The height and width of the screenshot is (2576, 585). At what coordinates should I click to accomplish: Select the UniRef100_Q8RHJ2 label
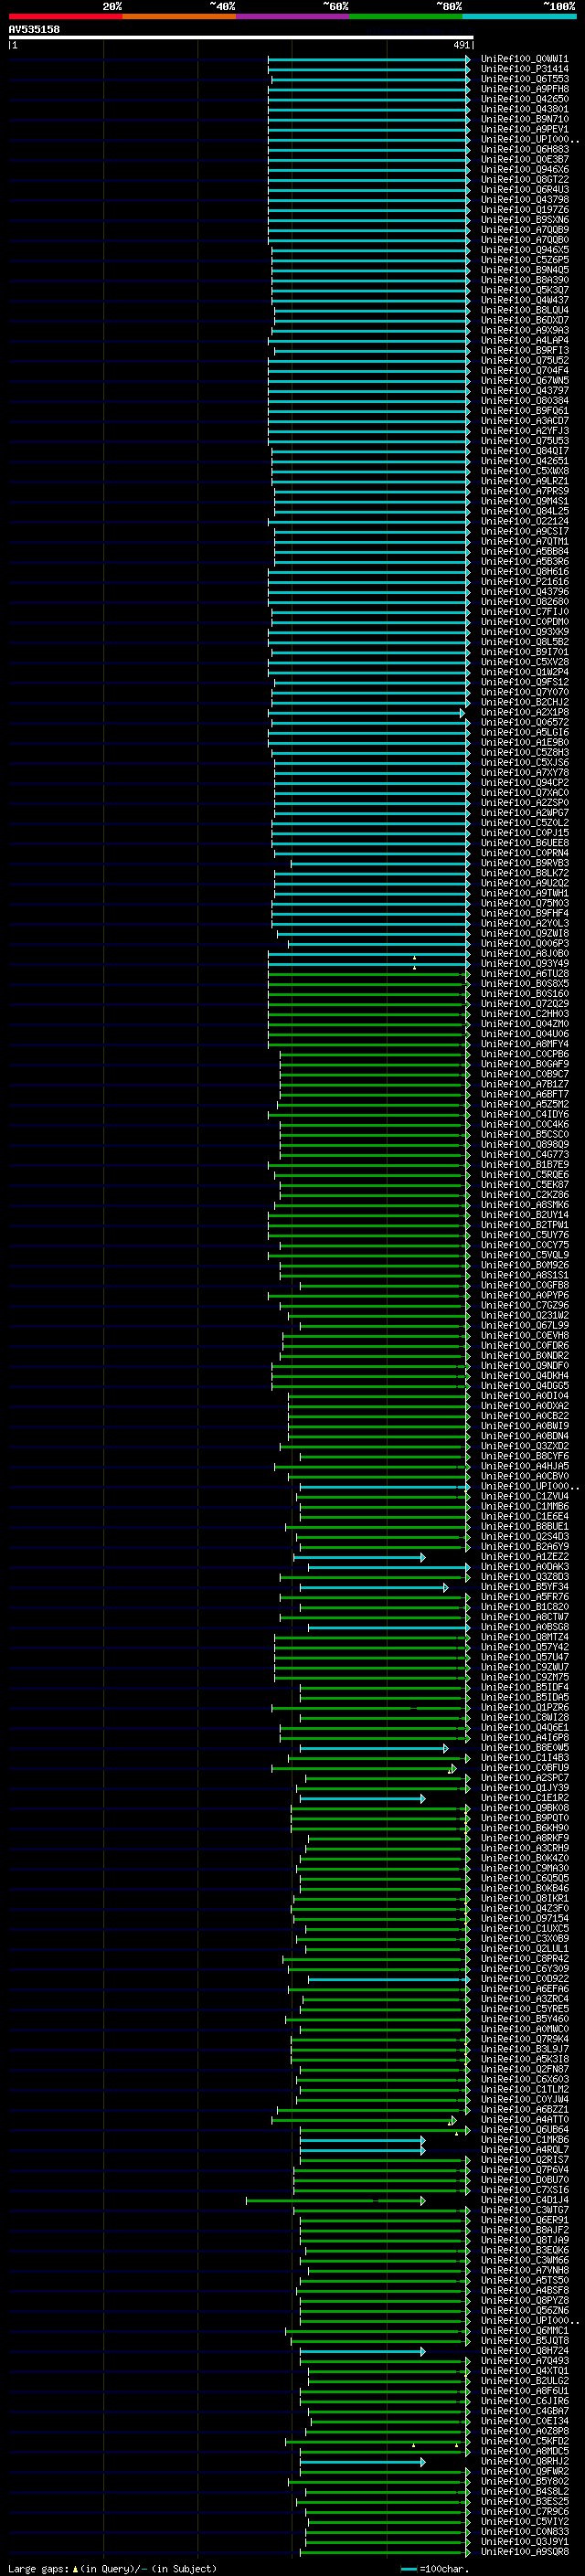(524, 2461)
